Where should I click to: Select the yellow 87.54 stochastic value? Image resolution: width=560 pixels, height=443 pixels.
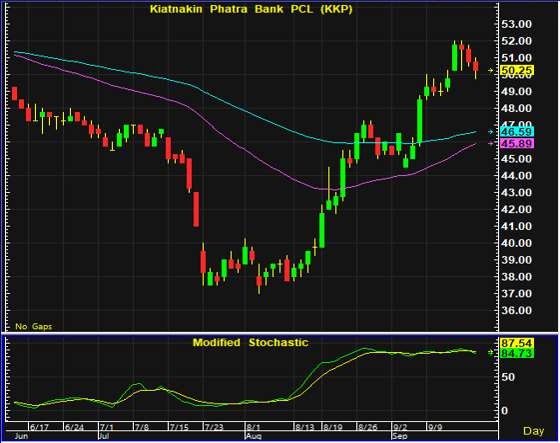coord(517,343)
